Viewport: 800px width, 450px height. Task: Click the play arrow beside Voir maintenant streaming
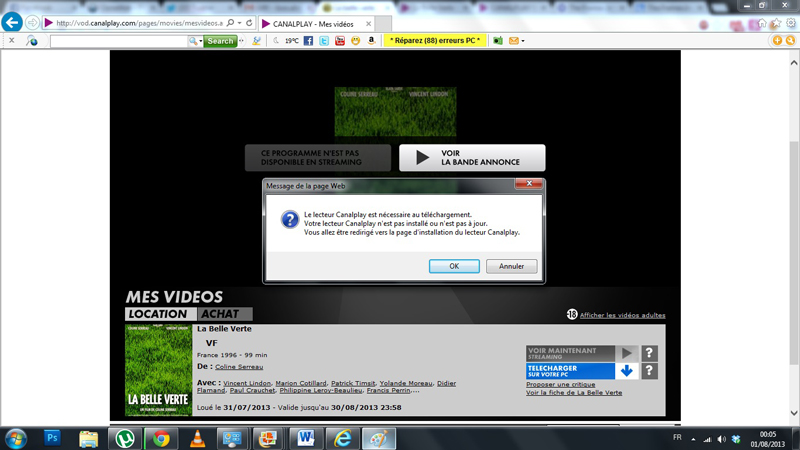pos(627,353)
